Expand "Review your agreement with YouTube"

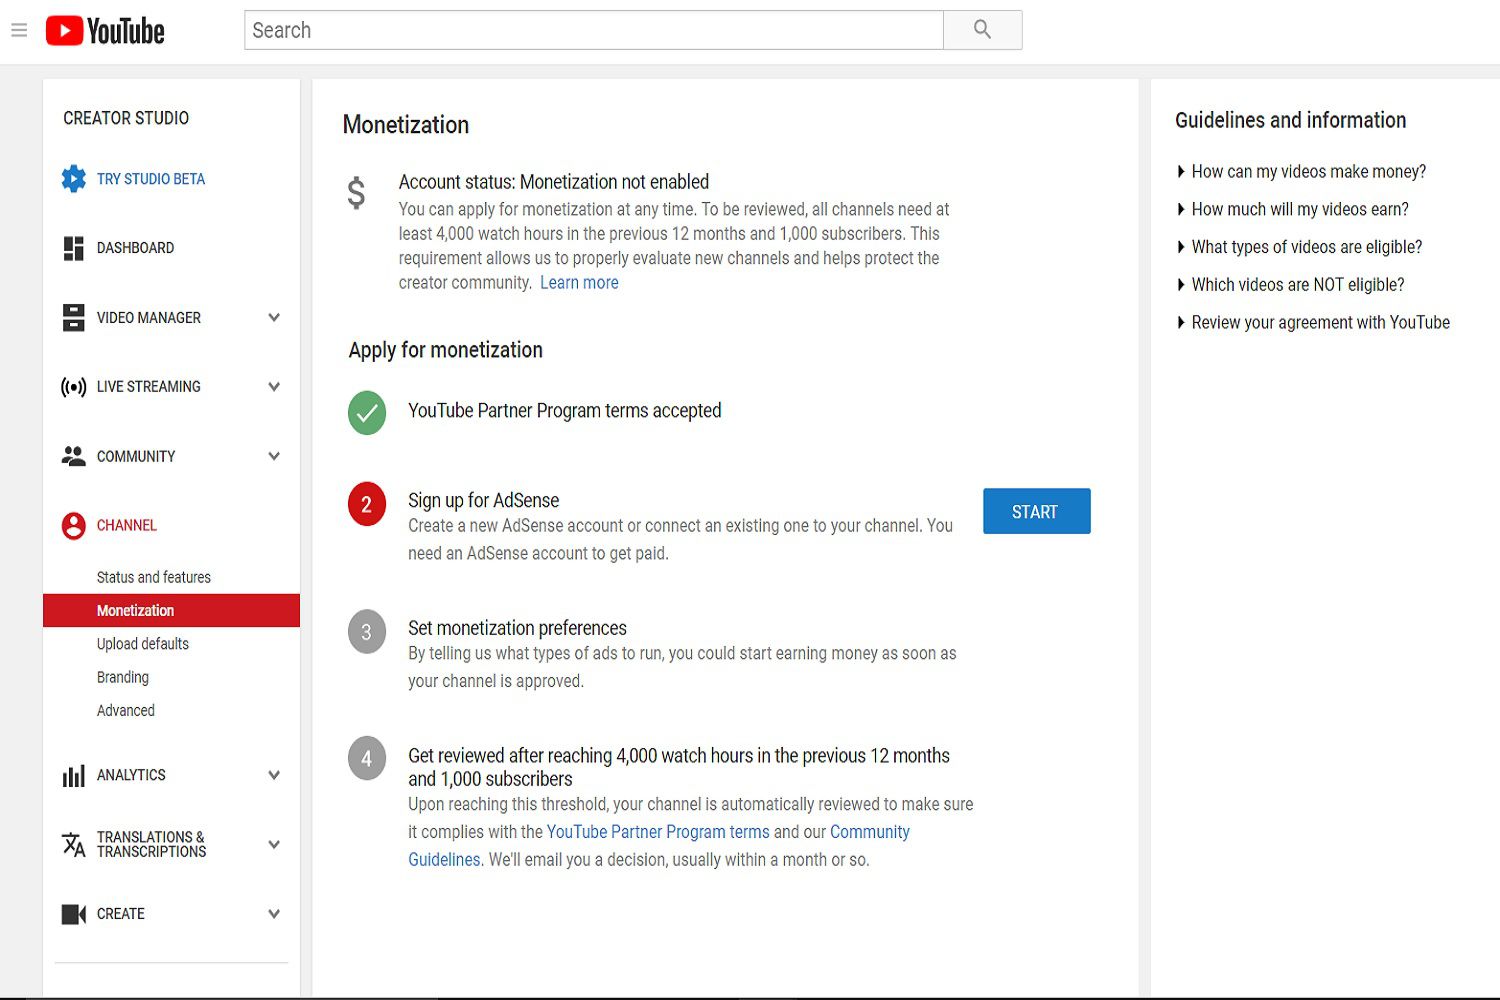point(1320,323)
